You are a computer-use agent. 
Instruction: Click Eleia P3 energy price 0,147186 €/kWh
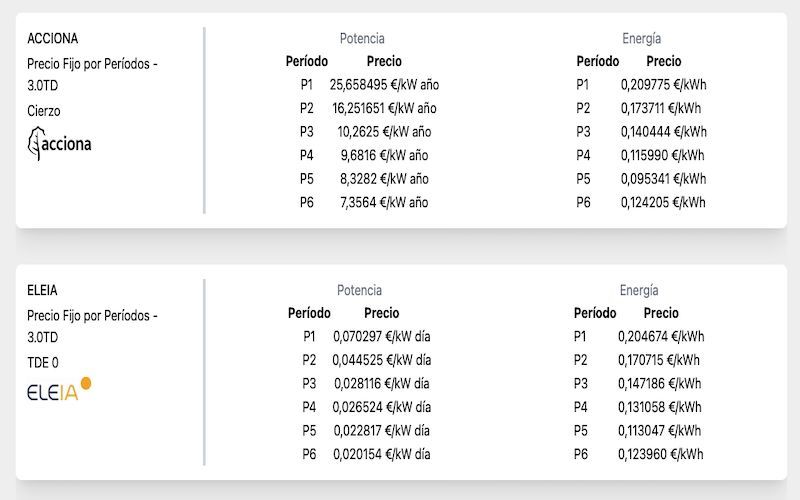[660, 384]
